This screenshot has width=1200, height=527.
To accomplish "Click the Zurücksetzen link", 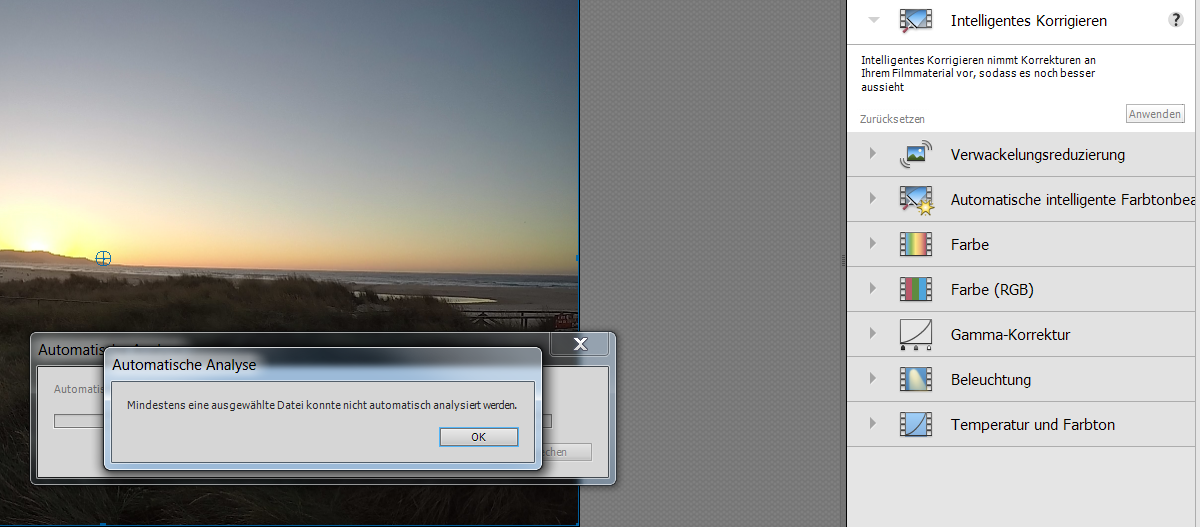I will click(893, 119).
